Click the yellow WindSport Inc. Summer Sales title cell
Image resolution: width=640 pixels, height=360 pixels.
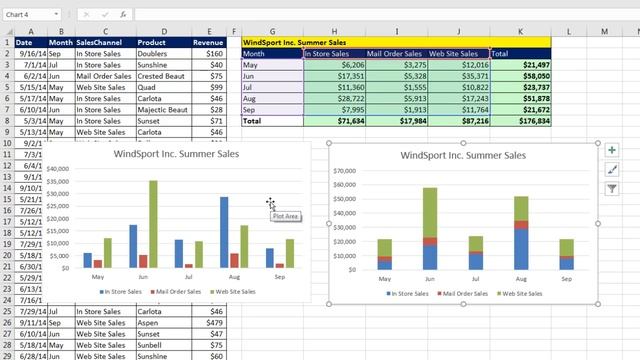click(x=396, y=42)
